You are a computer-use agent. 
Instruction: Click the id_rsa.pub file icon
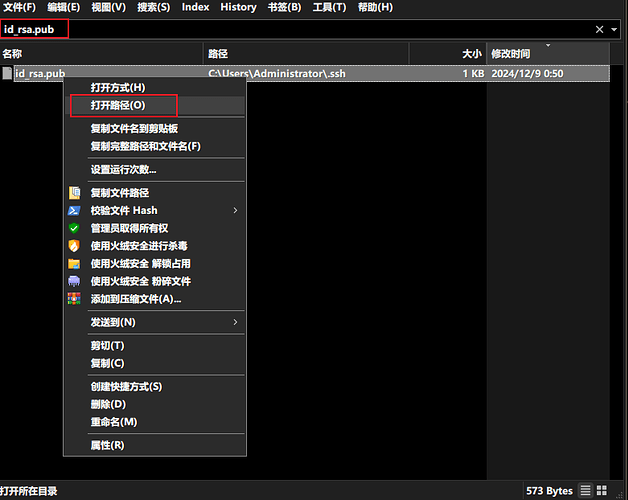click(7, 73)
